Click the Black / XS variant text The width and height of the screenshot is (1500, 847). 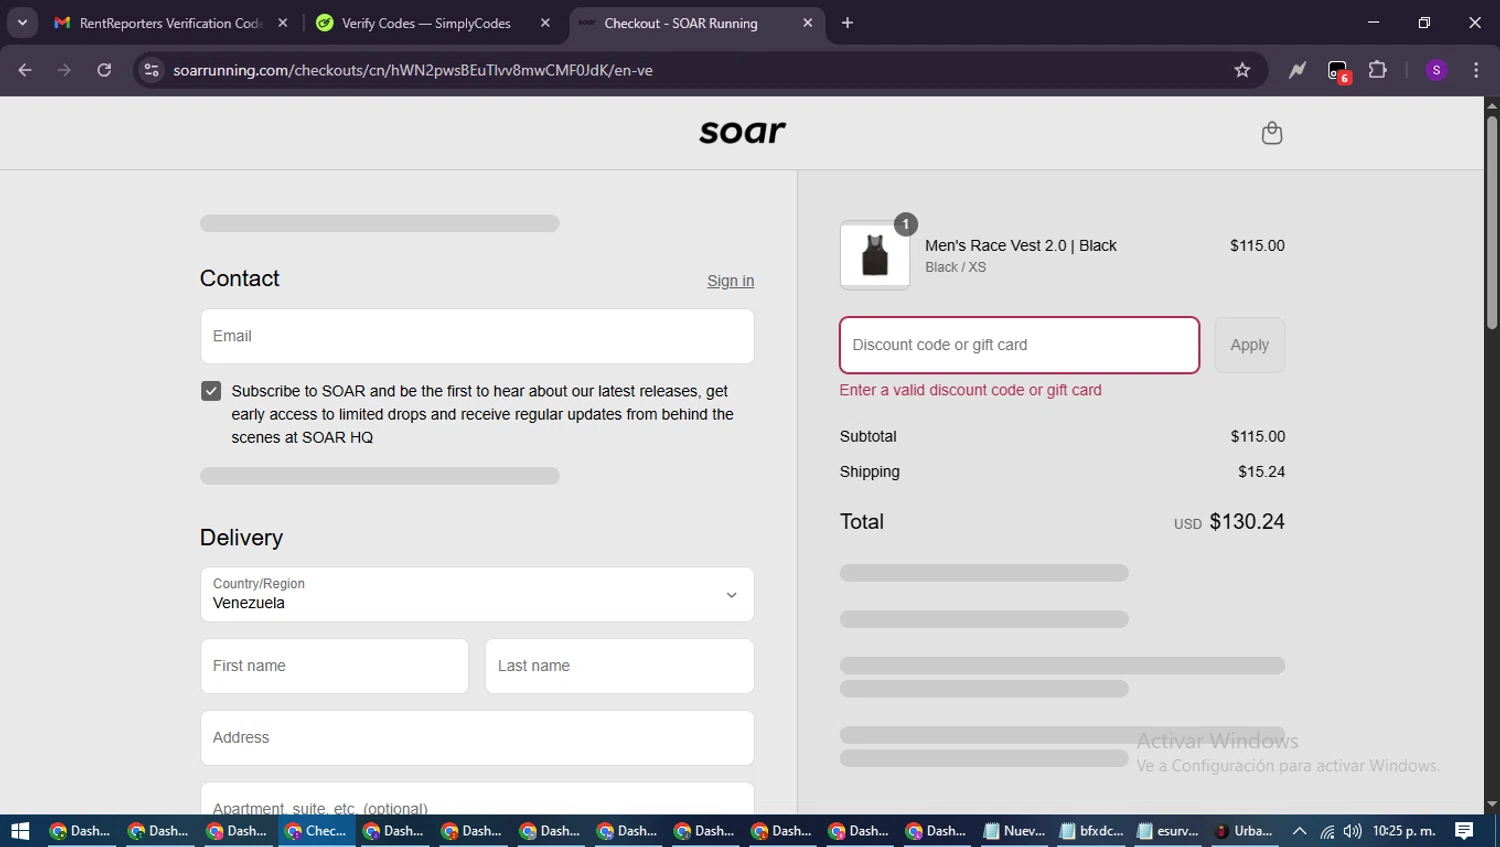[955, 267]
